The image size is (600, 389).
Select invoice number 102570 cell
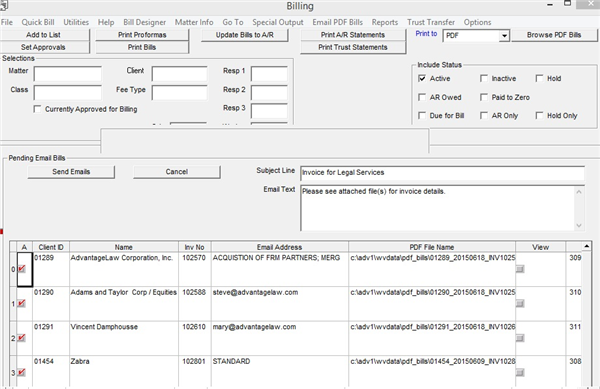click(x=195, y=269)
